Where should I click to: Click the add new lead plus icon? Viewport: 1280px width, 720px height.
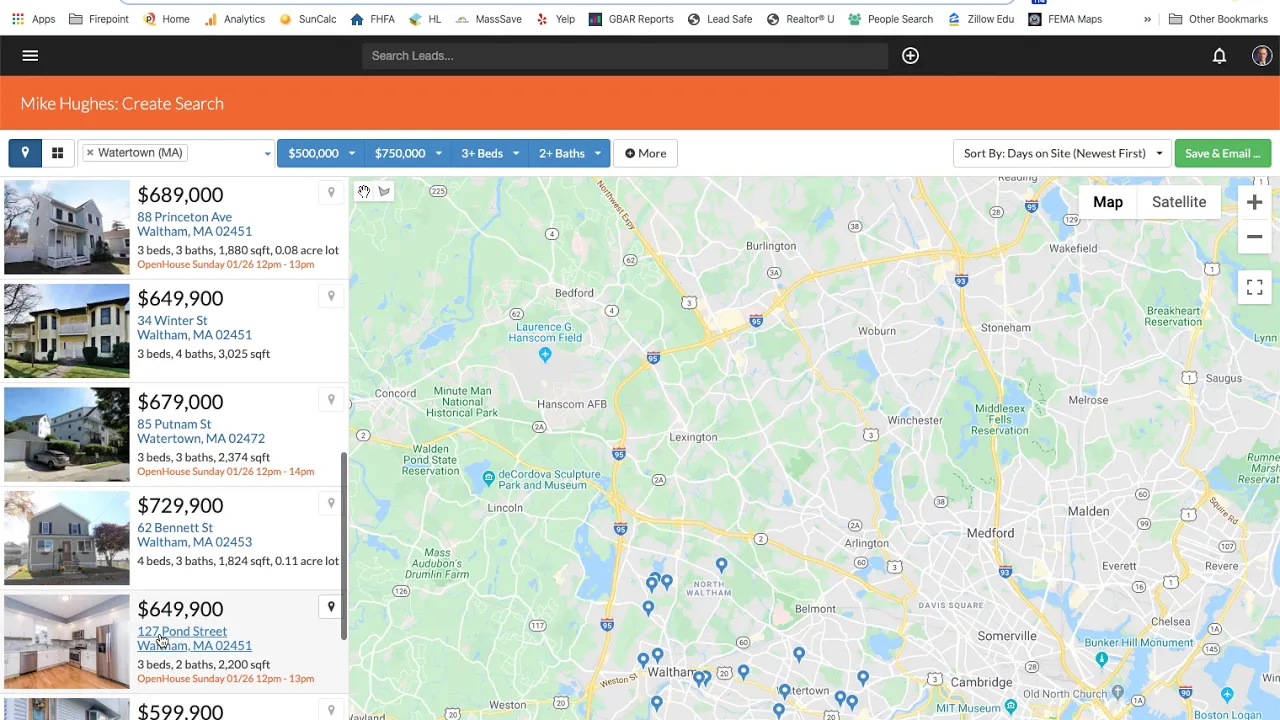click(x=910, y=56)
